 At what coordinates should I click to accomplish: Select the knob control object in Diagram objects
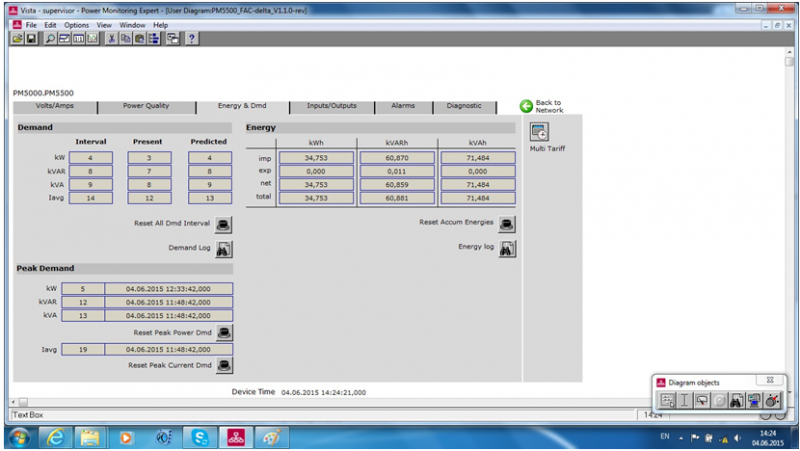click(771, 400)
